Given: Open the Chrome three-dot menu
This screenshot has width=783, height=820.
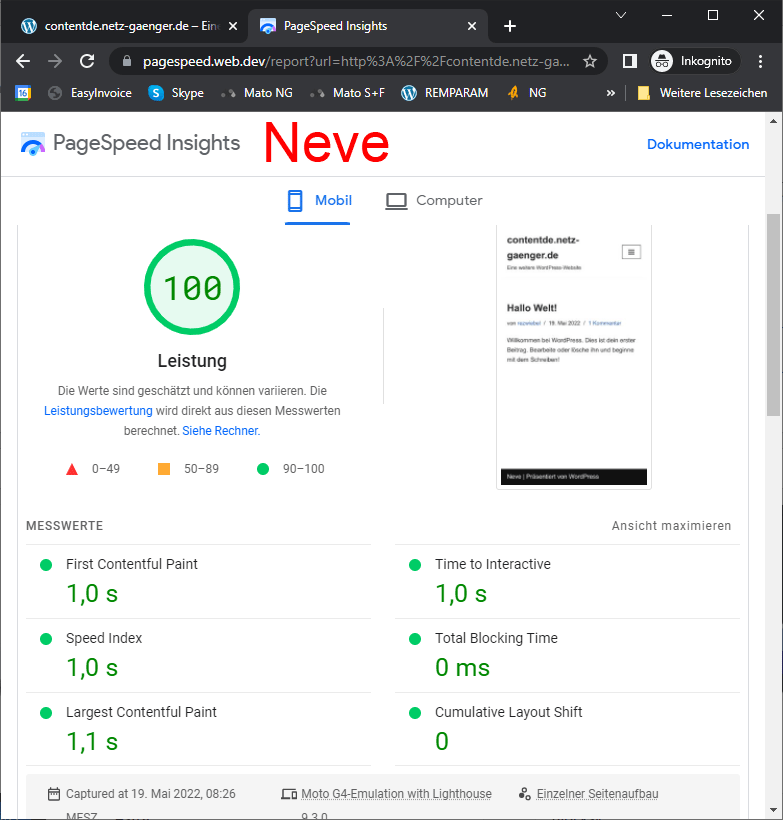Looking at the screenshot, I should (760, 61).
